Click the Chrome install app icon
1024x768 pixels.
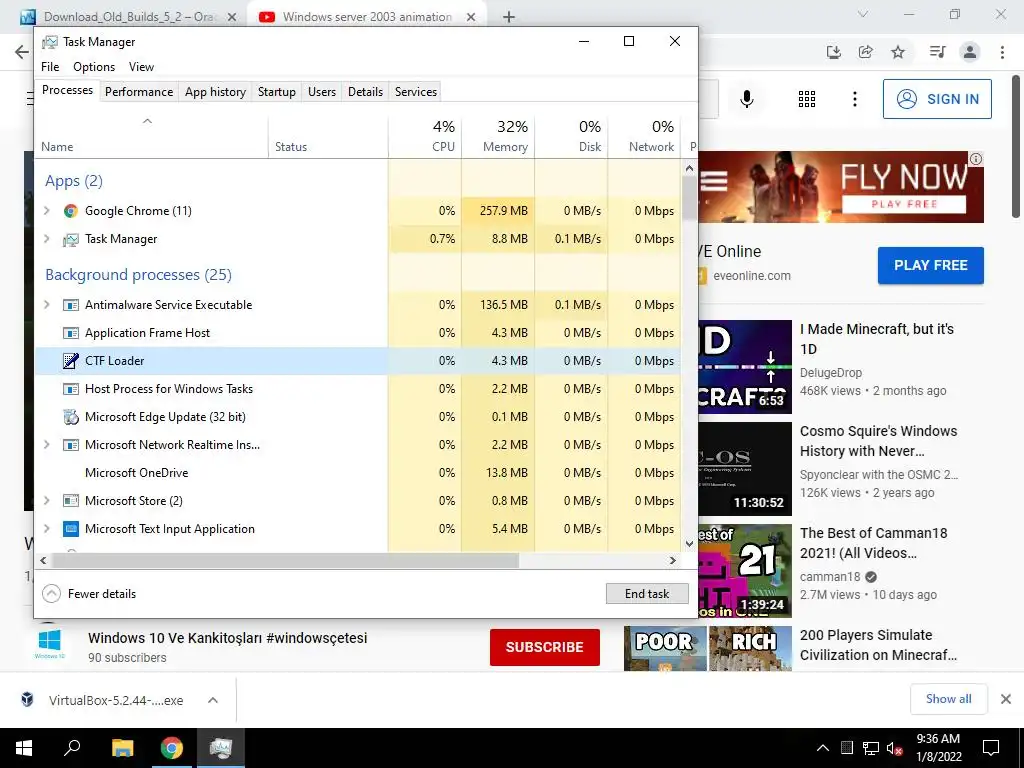(833, 52)
